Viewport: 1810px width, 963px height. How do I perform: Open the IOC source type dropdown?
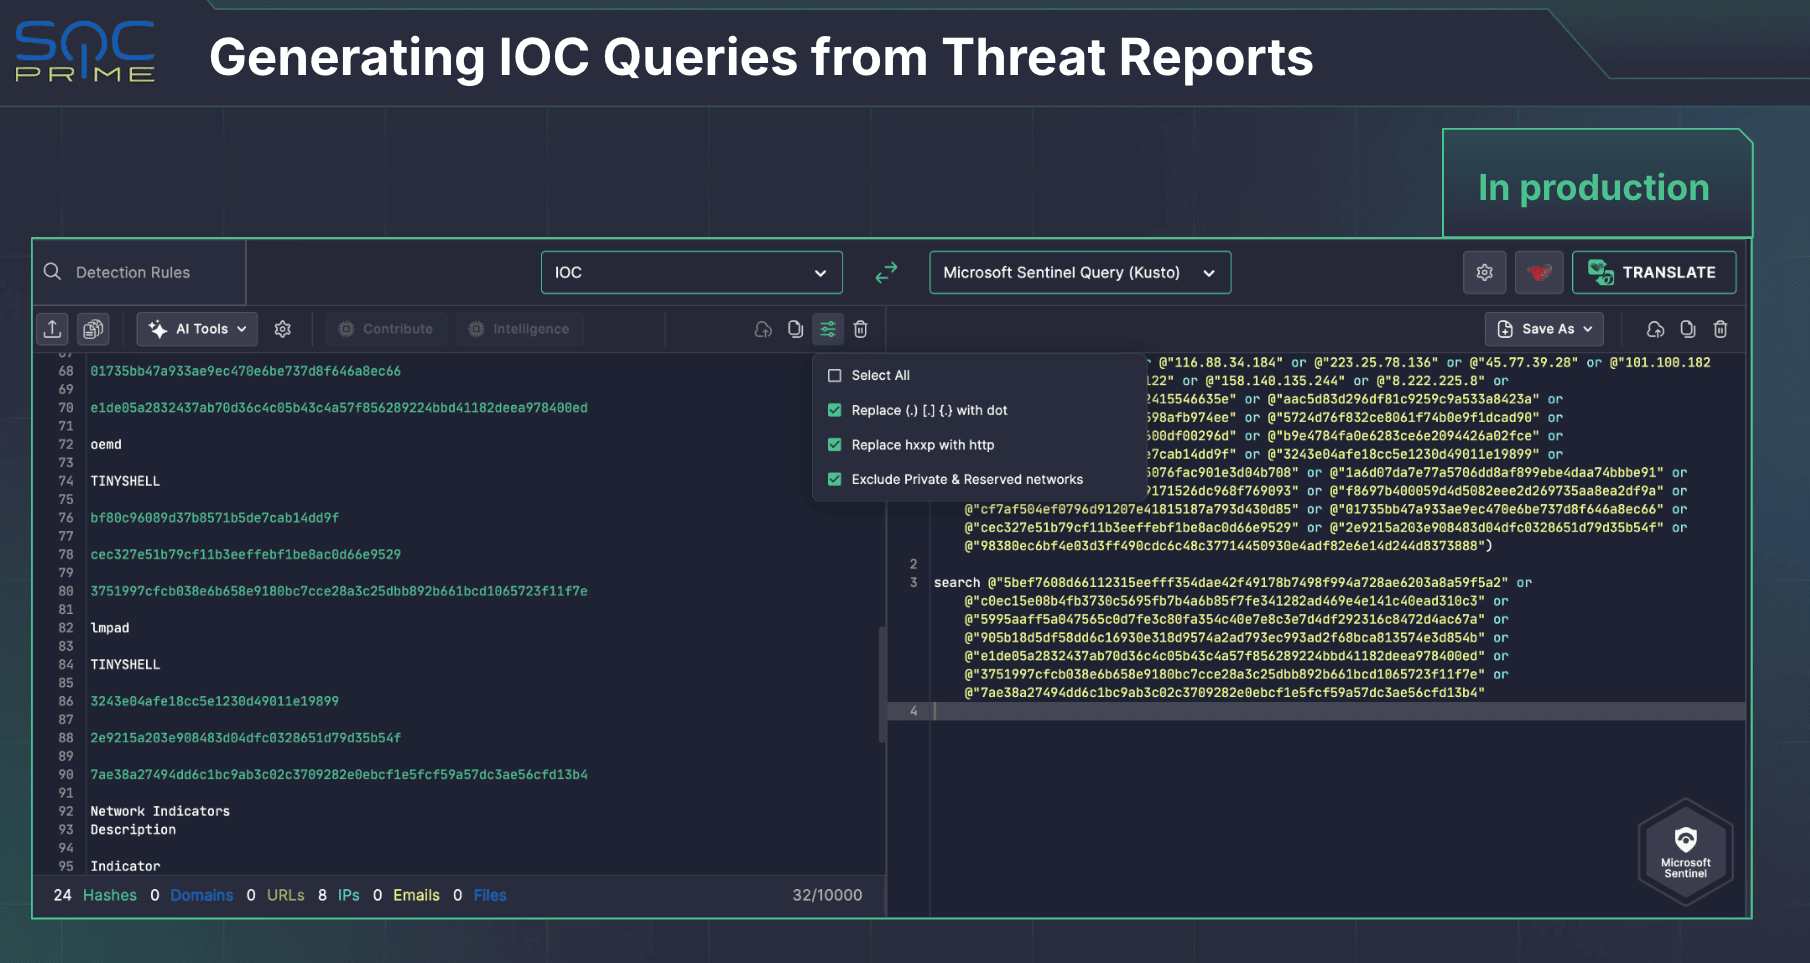[692, 272]
